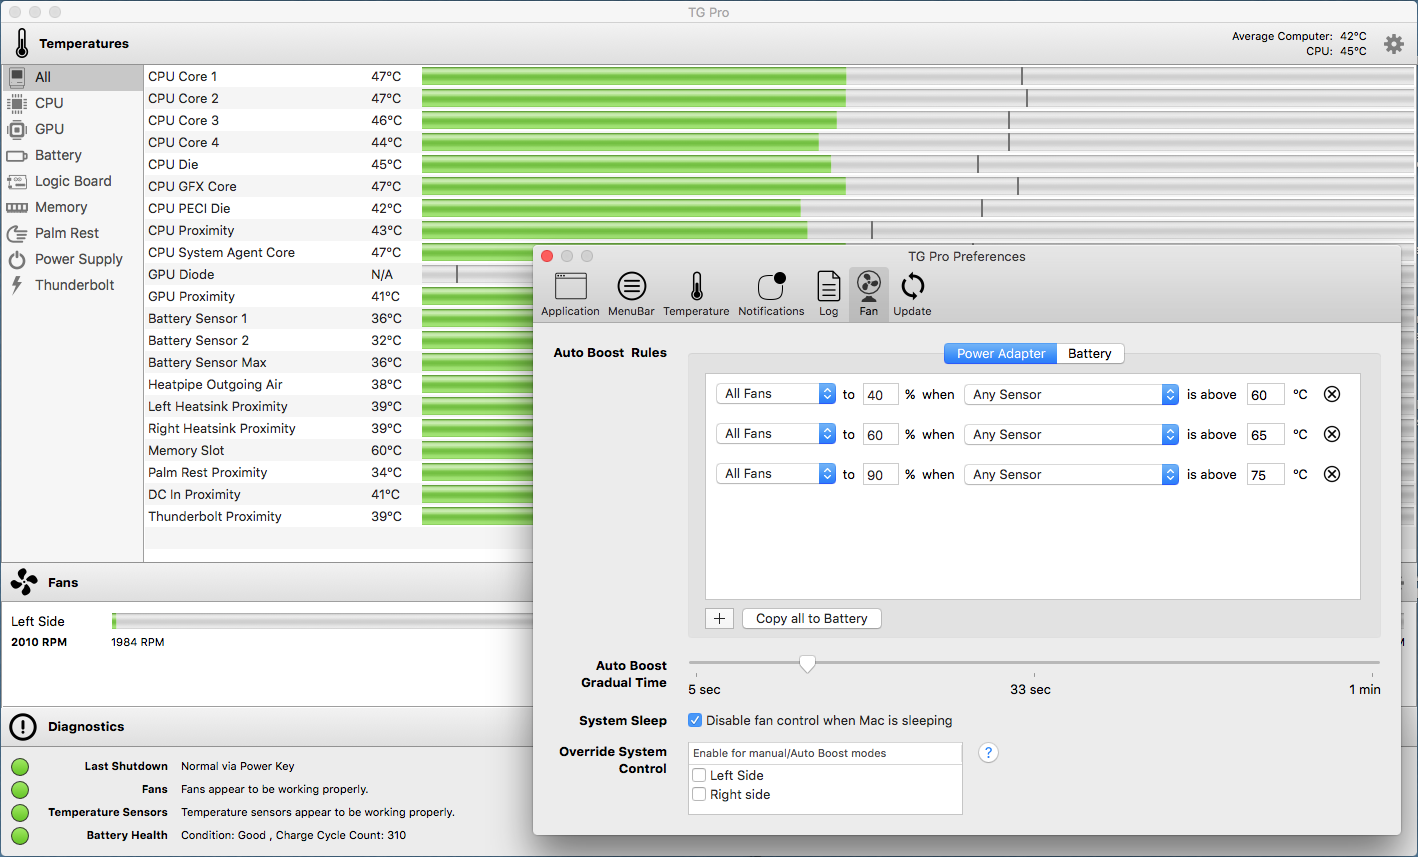Open All Fans dropdown in 90% rule
This screenshot has width=1418, height=857.
tap(776, 474)
